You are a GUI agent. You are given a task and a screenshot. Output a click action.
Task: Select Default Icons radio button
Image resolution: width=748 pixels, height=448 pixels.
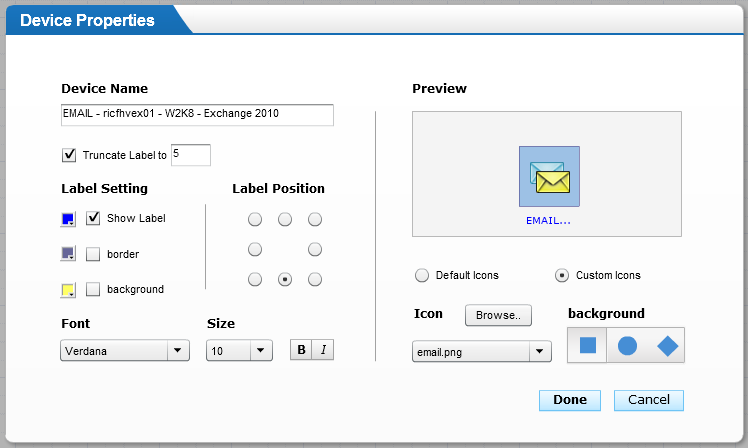(422, 275)
